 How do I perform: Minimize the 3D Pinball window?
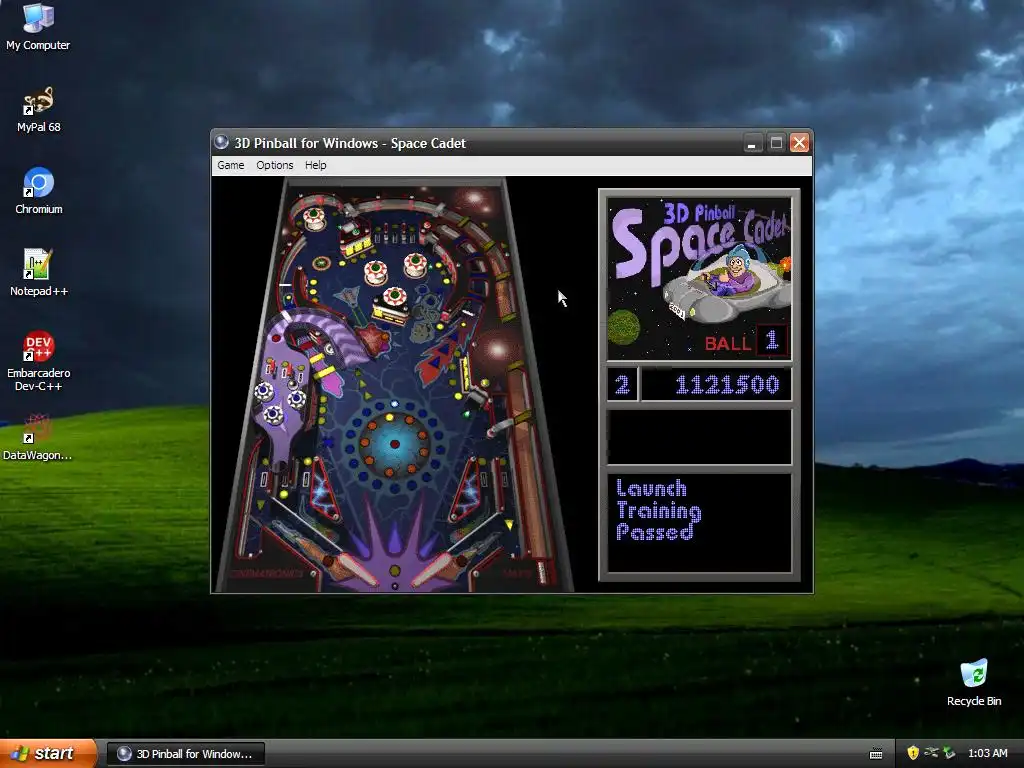pyautogui.click(x=752, y=143)
